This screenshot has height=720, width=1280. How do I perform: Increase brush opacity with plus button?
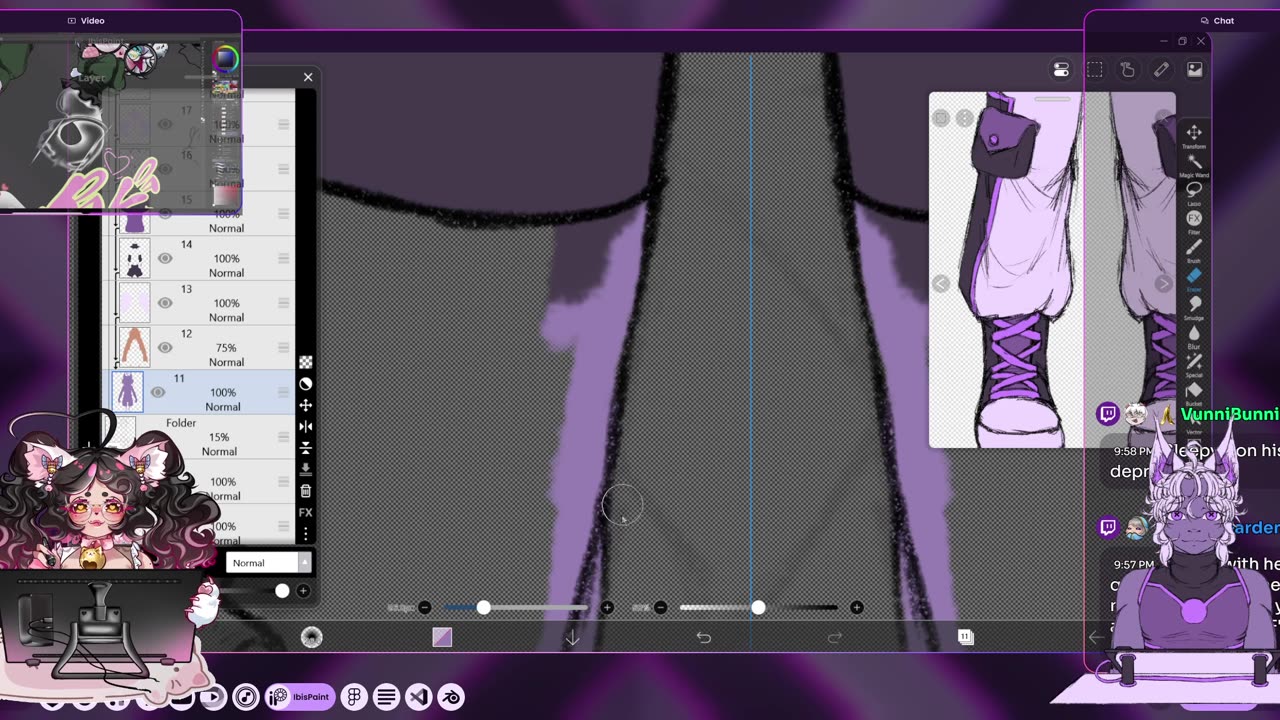(x=857, y=607)
